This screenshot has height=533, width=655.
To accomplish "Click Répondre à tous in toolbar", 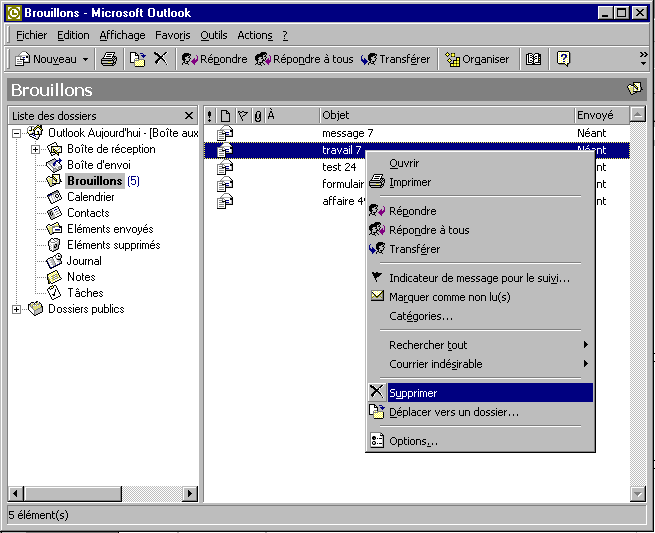I will [x=304, y=59].
